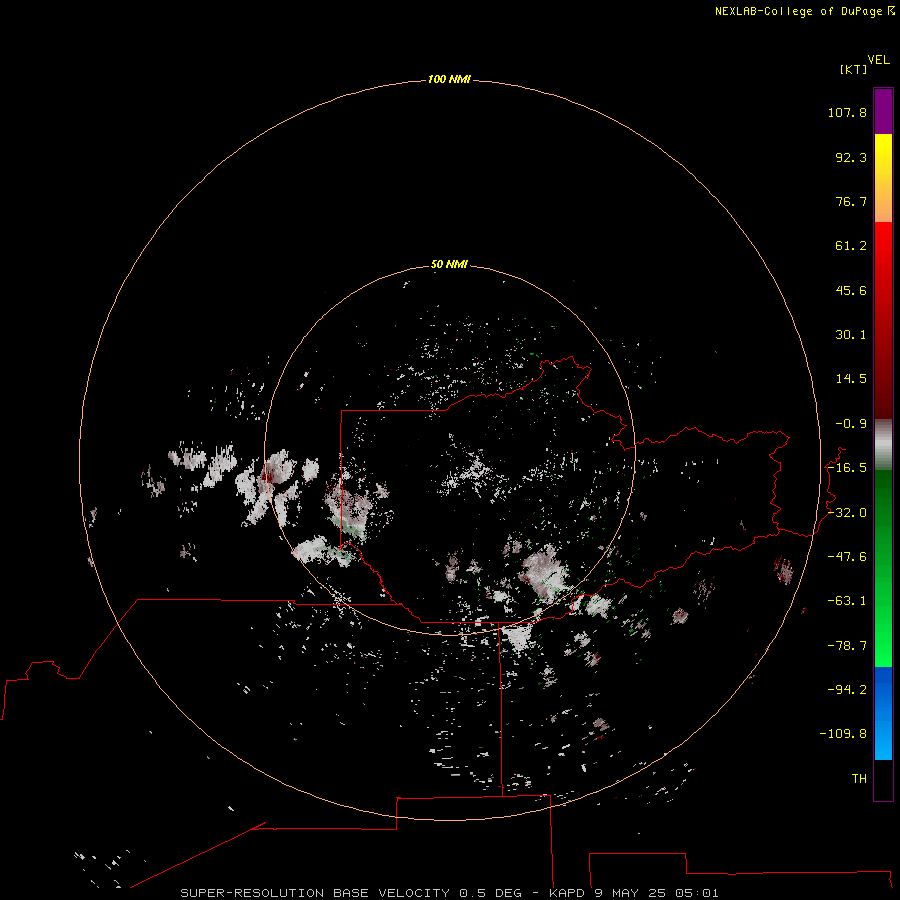Click the -94.2 legend value
The width and height of the screenshot is (900, 900).
(x=847, y=689)
